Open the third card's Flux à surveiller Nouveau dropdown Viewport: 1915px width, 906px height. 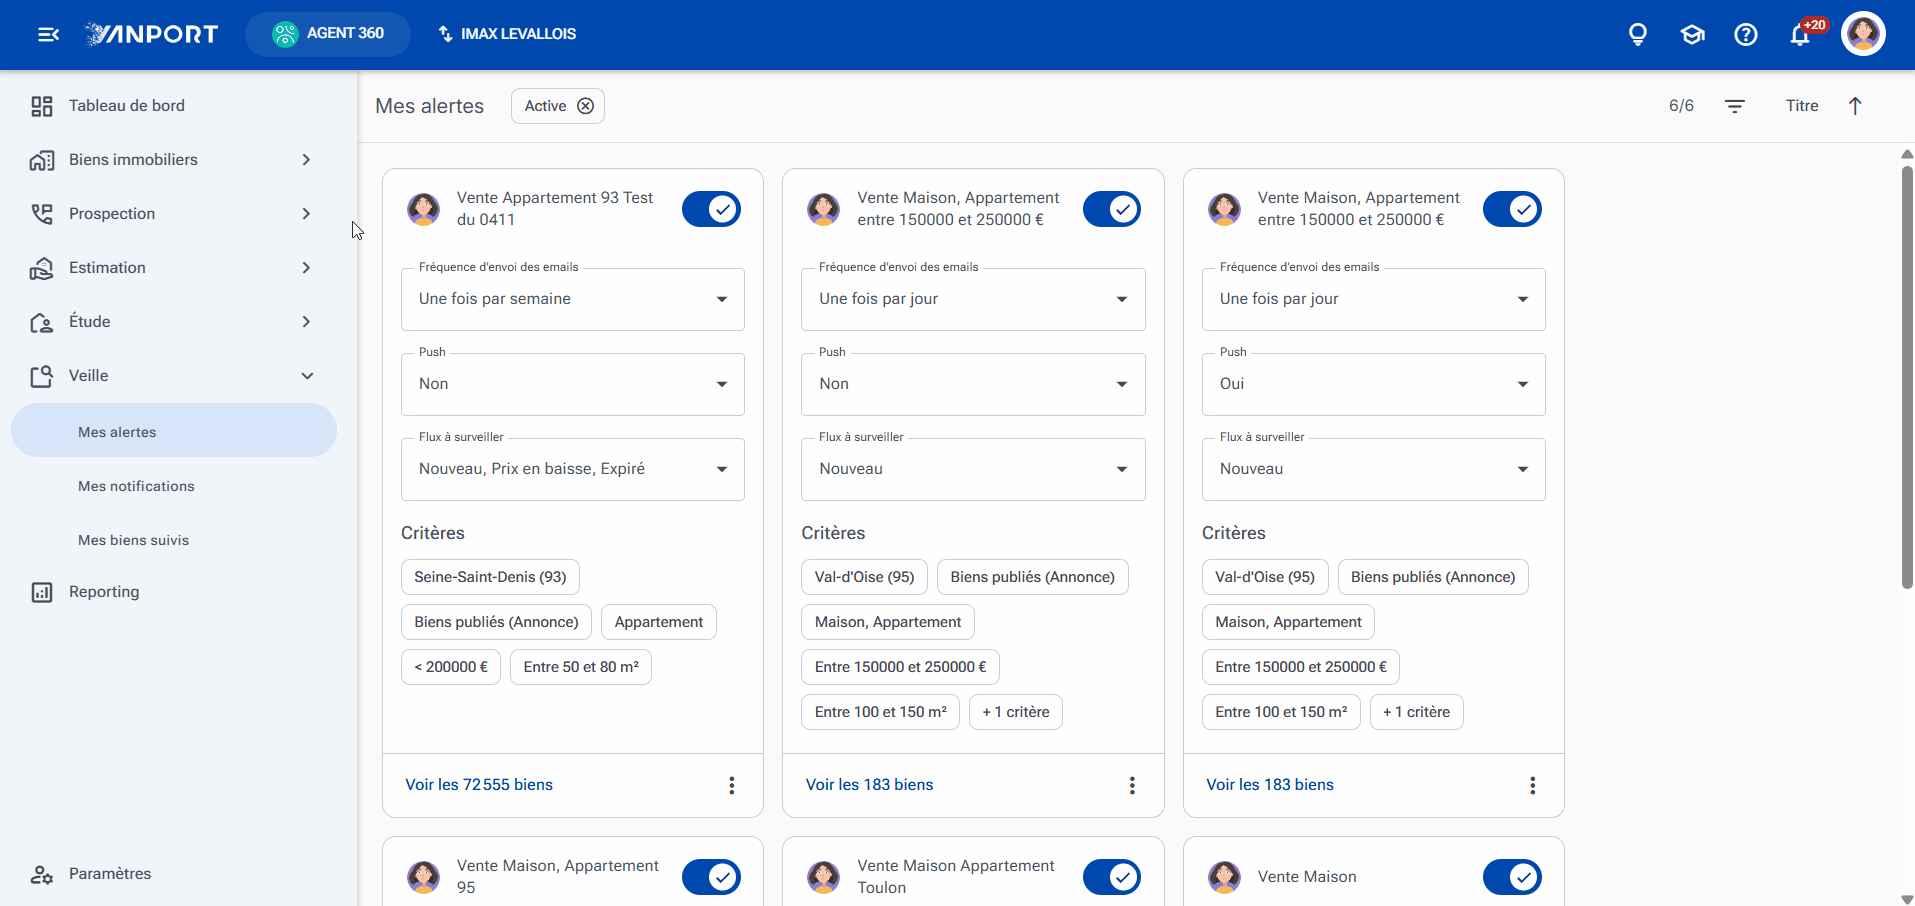coord(1374,469)
